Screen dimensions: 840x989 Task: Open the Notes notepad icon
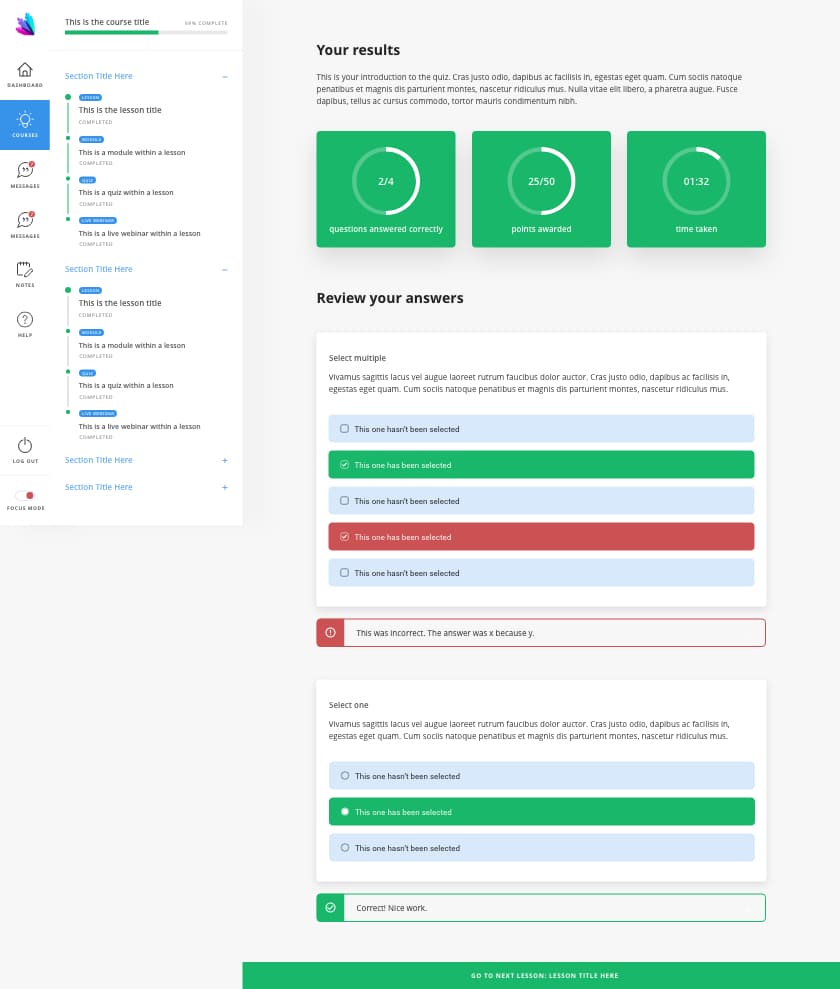pos(25,269)
